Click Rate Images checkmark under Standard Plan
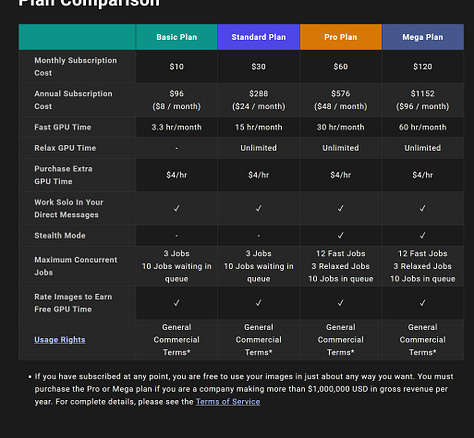474x438 pixels. tap(259, 303)
